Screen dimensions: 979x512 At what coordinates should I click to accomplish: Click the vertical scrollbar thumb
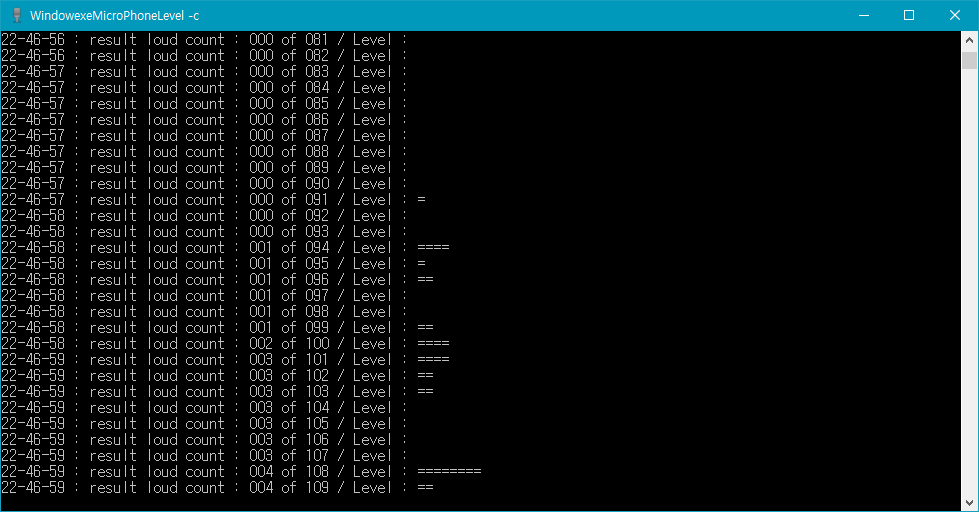coord(969,61)
